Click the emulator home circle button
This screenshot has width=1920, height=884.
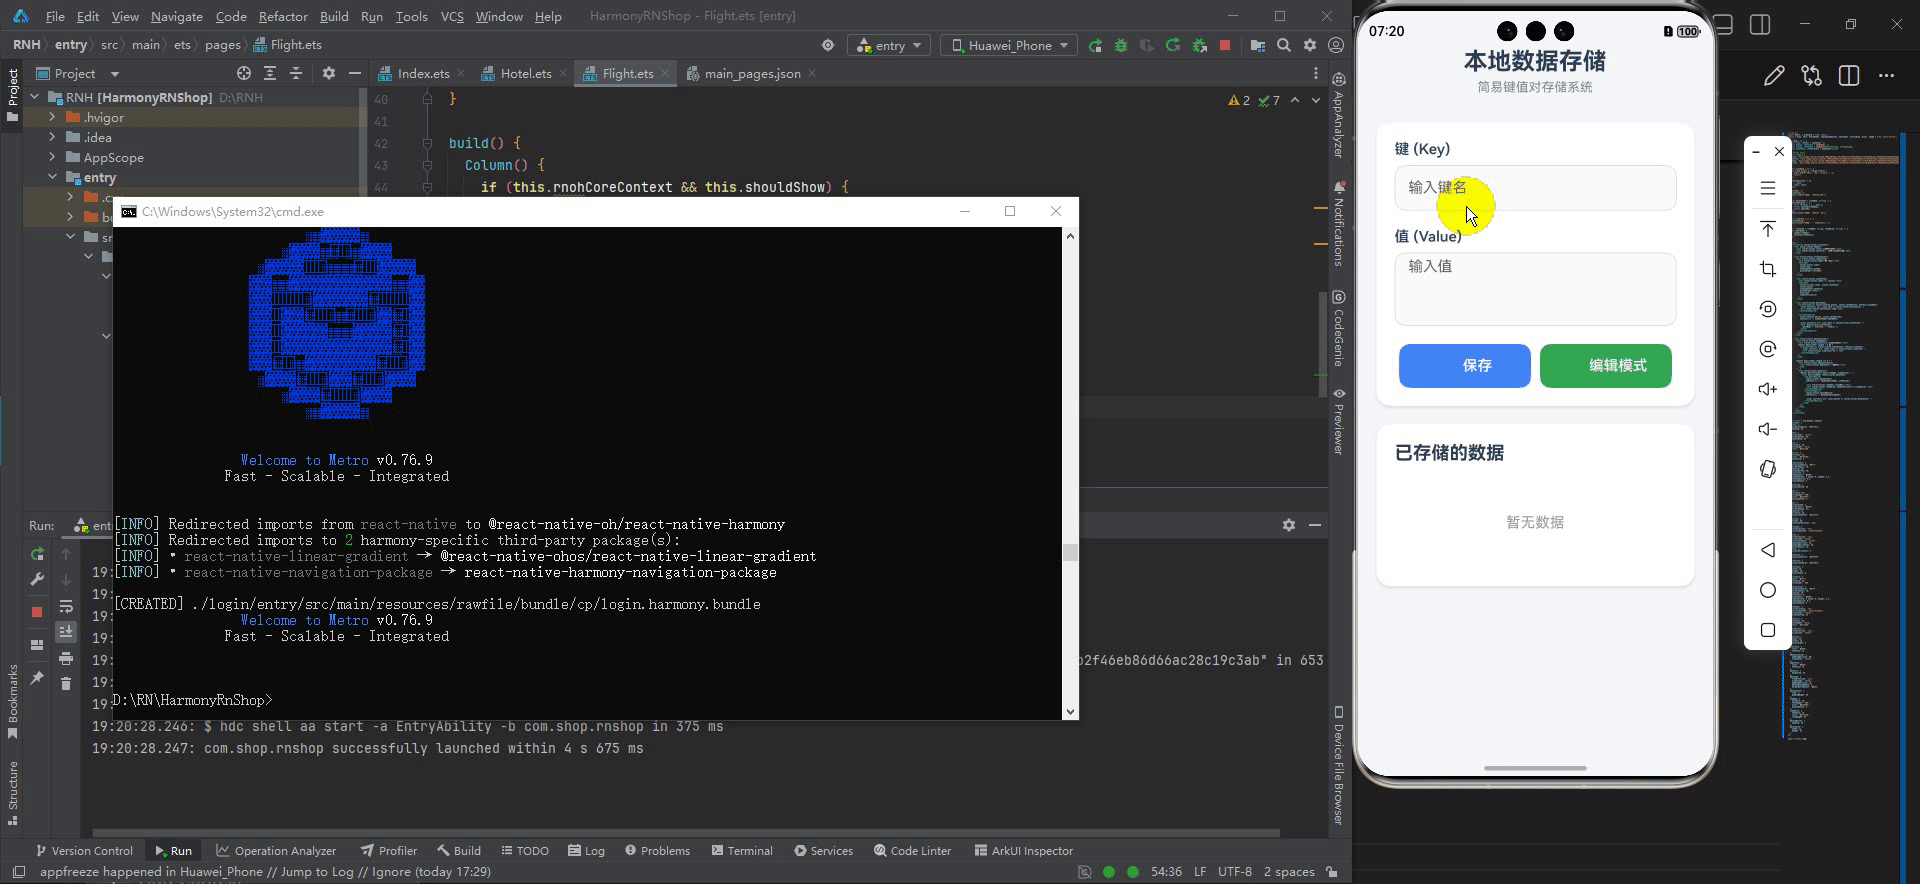[1768, 590]
